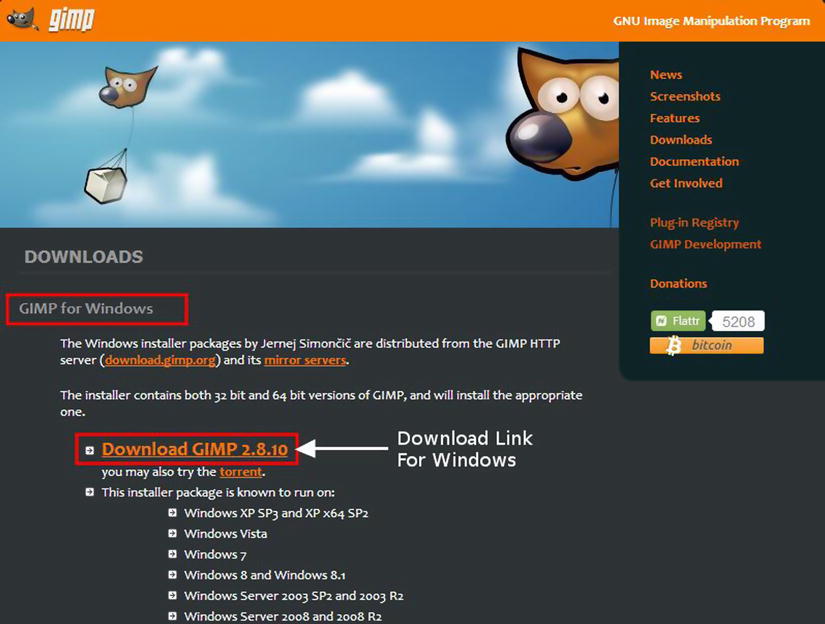825x624 pixels.
Task: Open the Plug-in Registry link
Action: 694,223
